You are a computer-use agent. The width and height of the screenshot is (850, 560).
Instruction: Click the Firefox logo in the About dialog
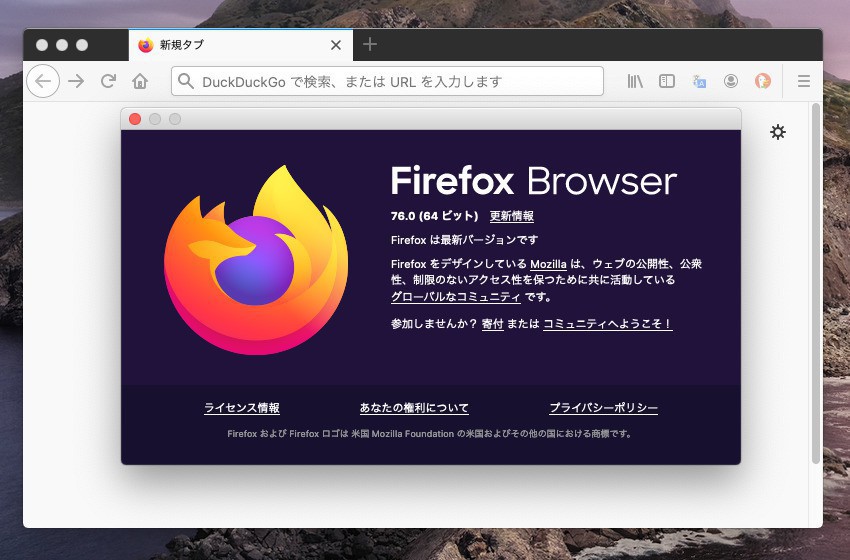(x=256, y=260)
